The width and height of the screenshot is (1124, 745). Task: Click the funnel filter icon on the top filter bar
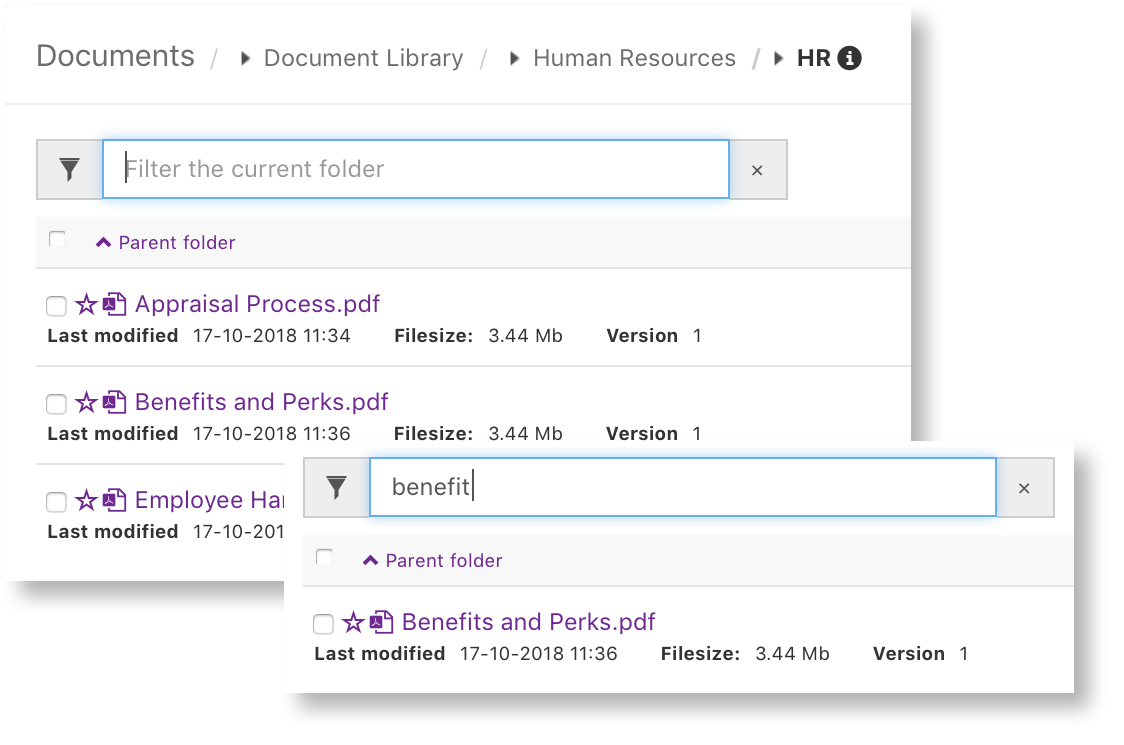tap(69, 169)
